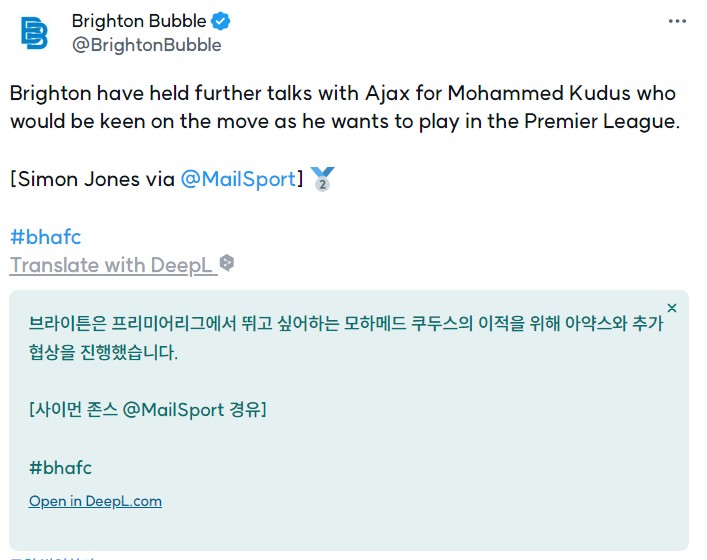This screenshot has width=707, height=560.
Task: Click Translate with DeepL
Action: pyautogui.click(x=111, y=265)
